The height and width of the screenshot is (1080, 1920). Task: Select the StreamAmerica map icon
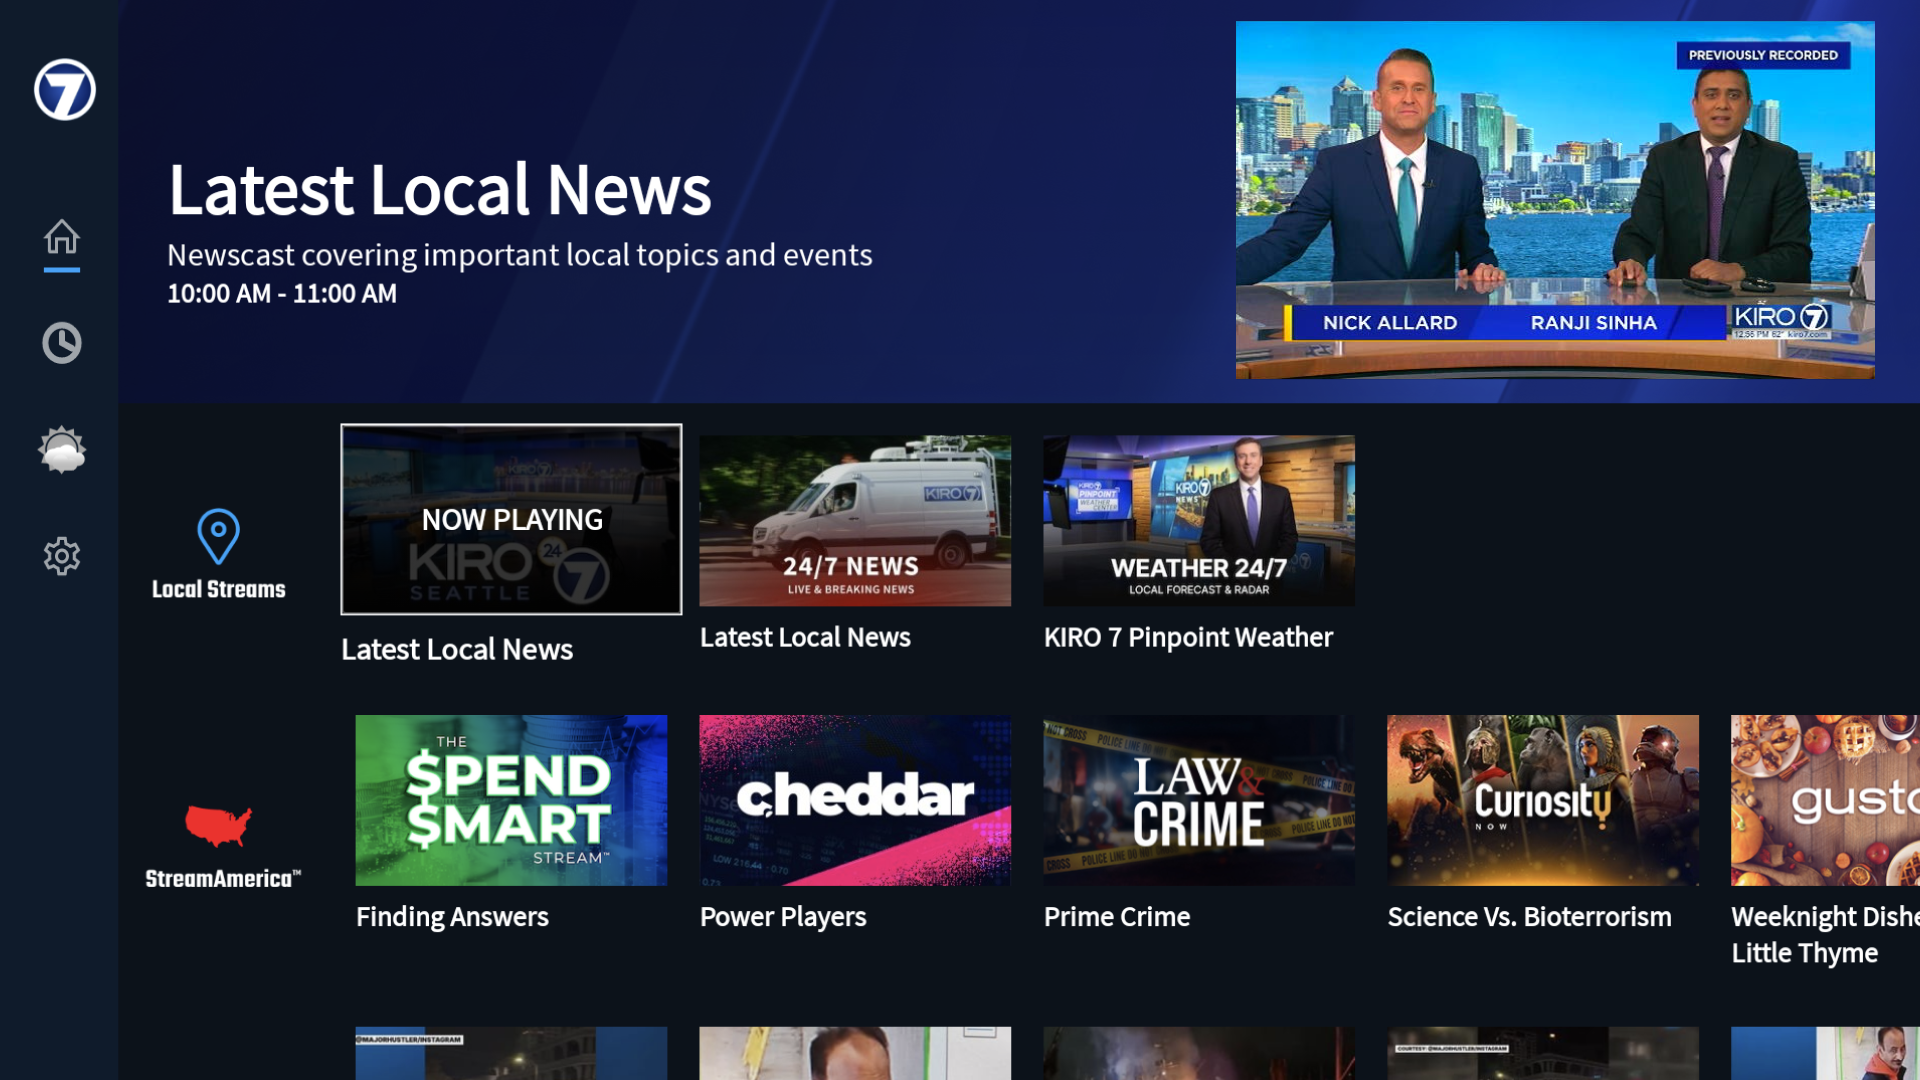coord(218,825)
